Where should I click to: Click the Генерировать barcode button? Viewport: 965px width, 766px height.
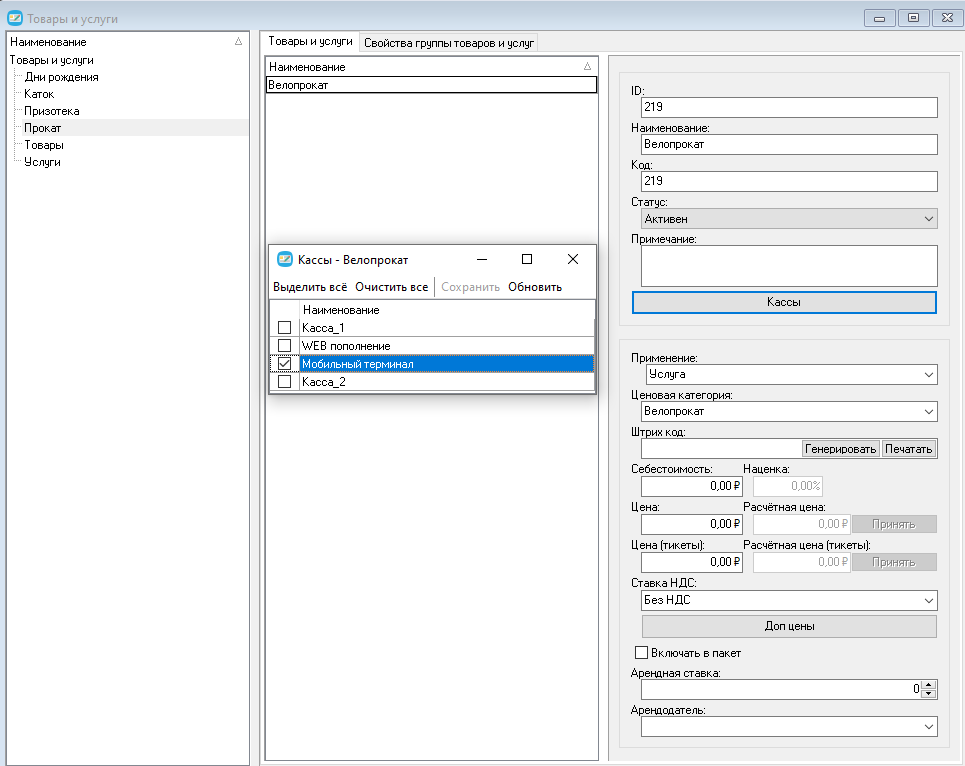tap(840, 449)
